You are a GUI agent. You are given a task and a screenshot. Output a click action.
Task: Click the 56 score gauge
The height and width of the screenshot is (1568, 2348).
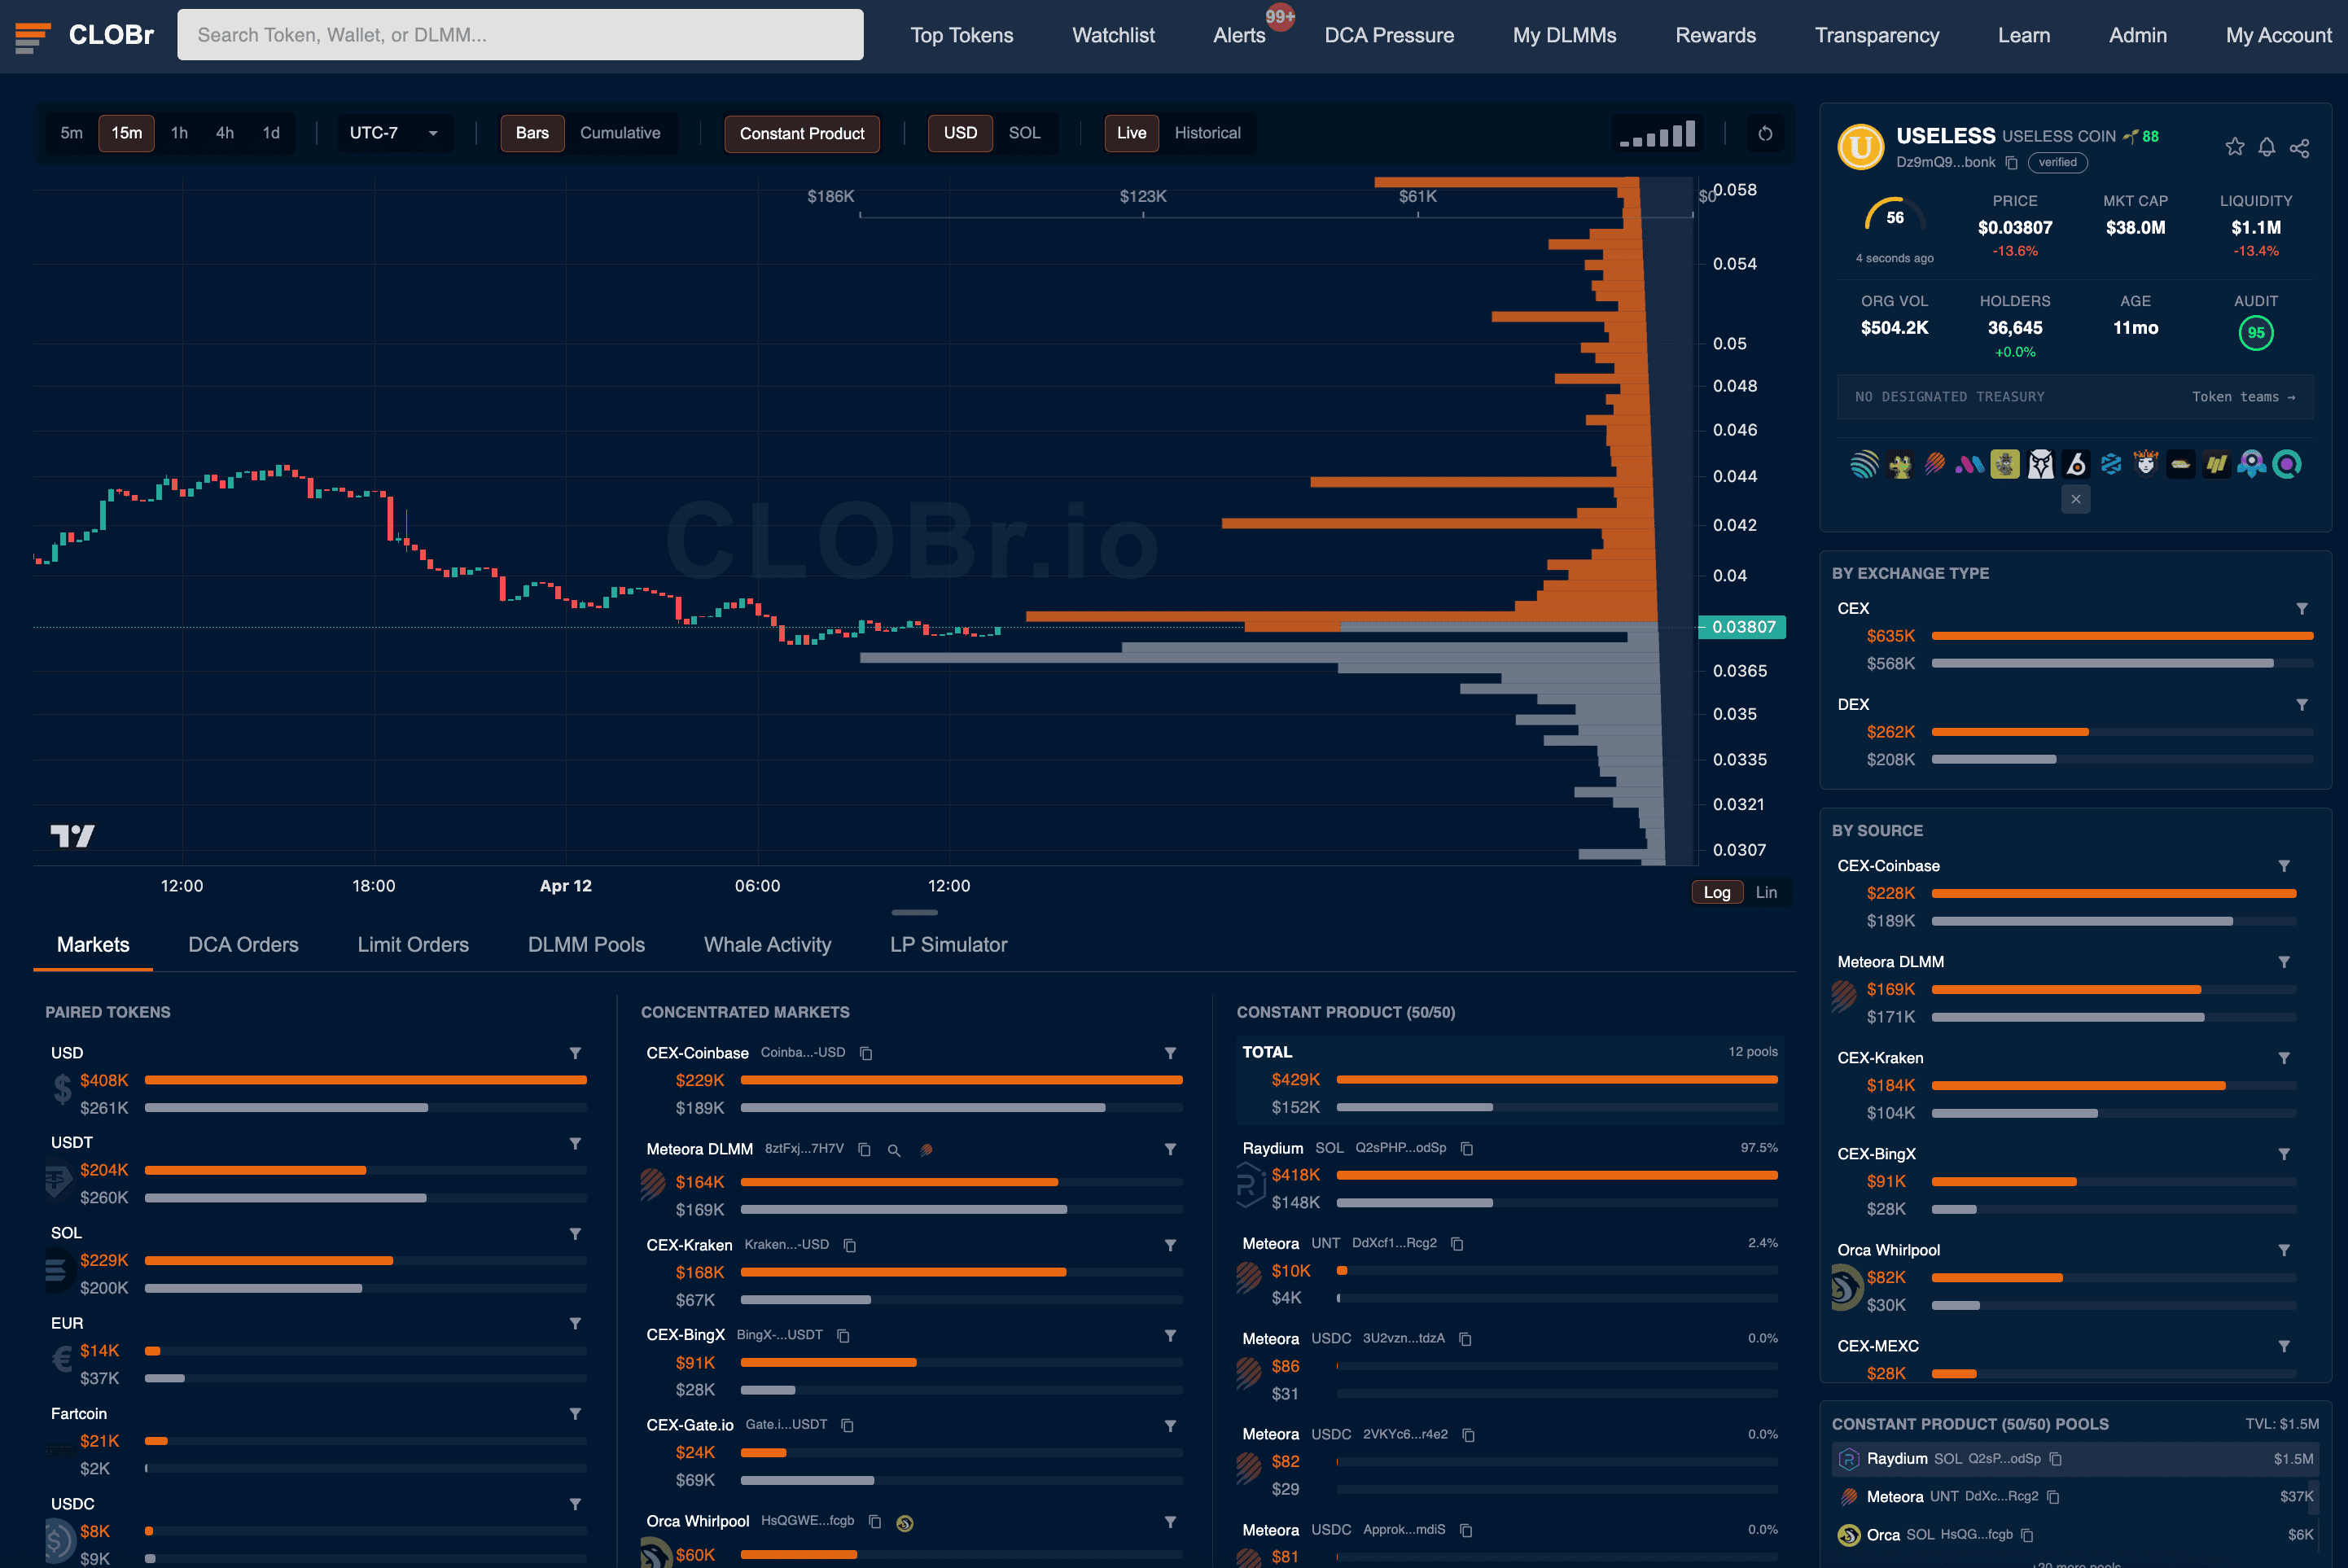tap(1894, 216)
